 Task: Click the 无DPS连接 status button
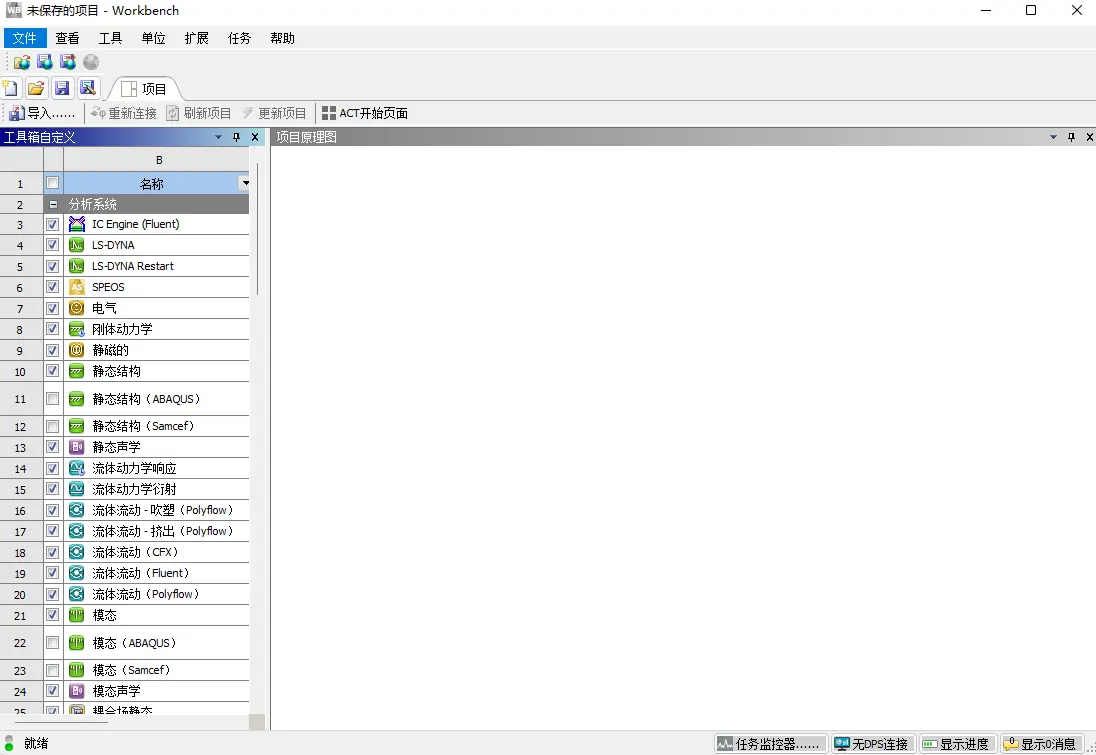tap(873, 744)
